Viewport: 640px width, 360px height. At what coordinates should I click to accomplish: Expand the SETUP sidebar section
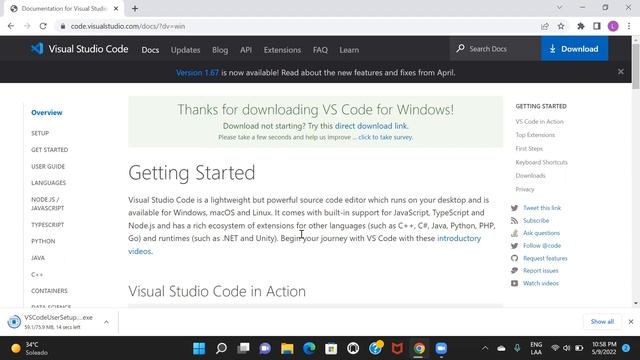40,133
